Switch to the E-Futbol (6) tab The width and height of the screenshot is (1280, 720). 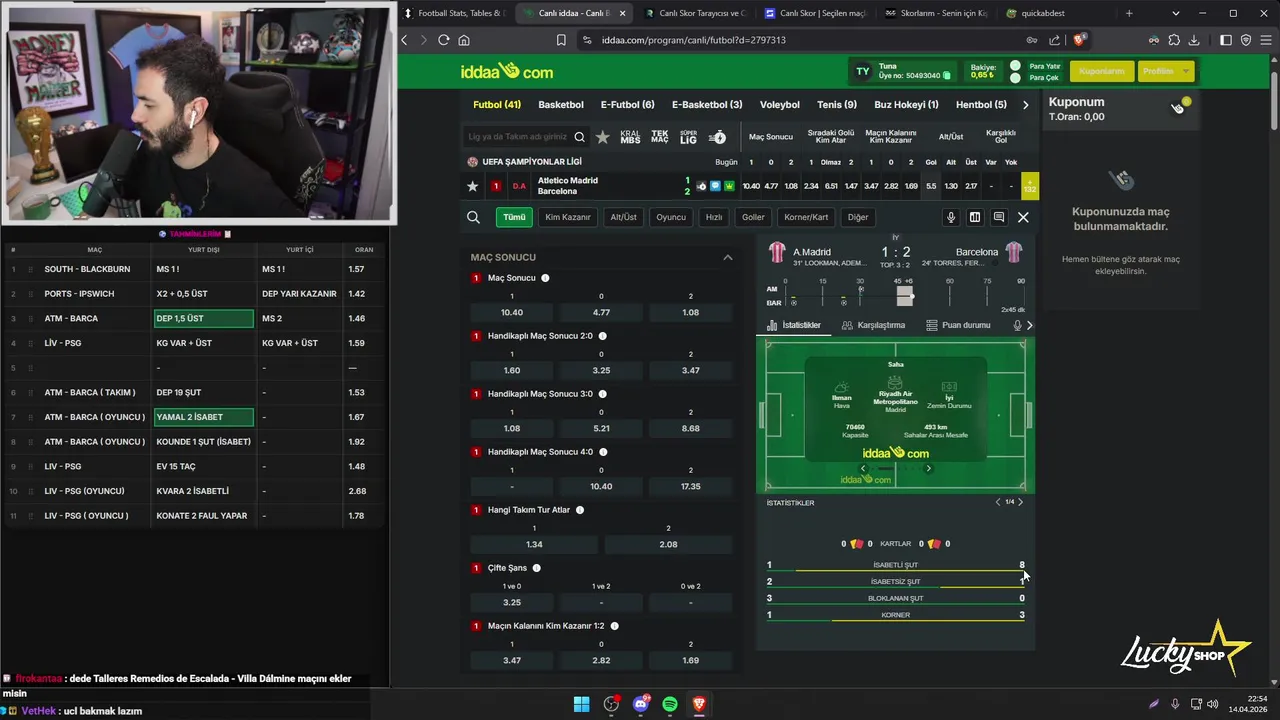pyautogui.click(x=627, y=104)
